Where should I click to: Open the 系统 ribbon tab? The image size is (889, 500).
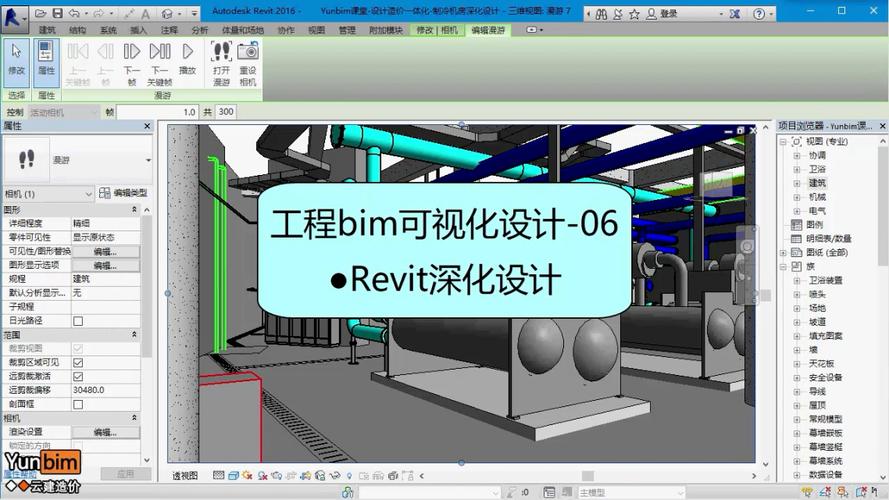(108, 30)
